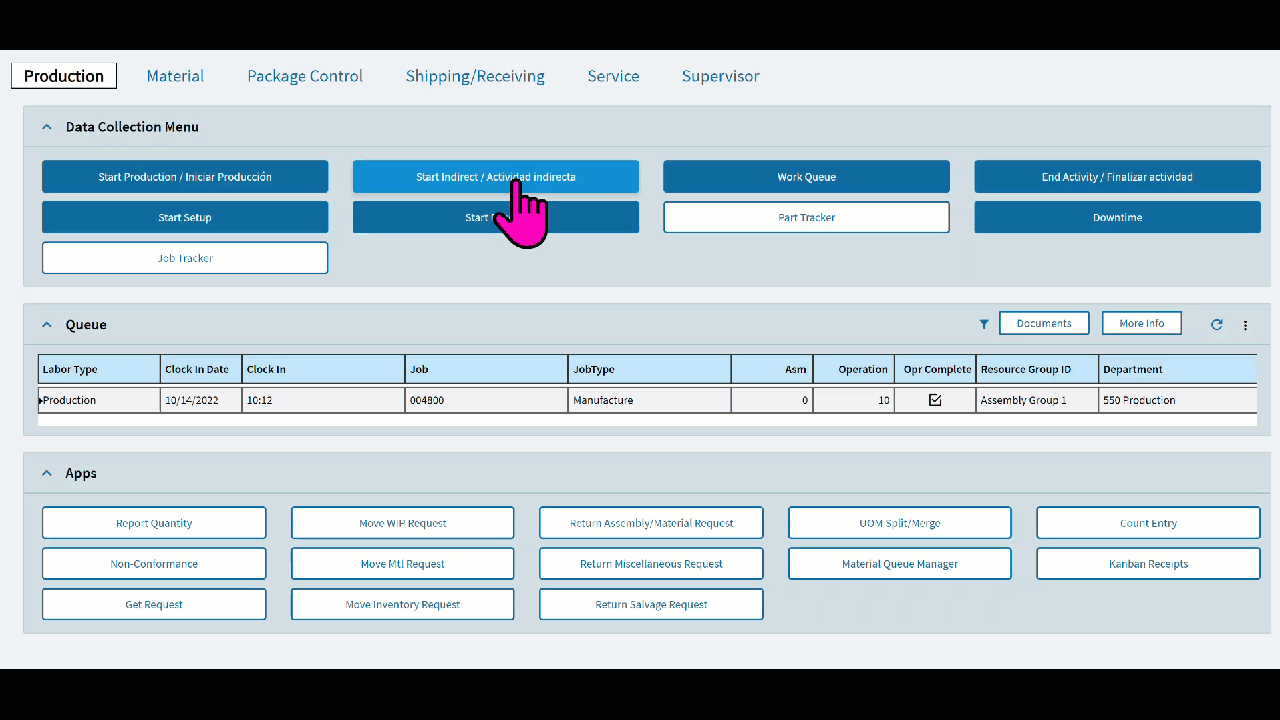This screenshot has height=720, width=1280.
Task: View Documents for the Queue
Action: coord(1044,323)
